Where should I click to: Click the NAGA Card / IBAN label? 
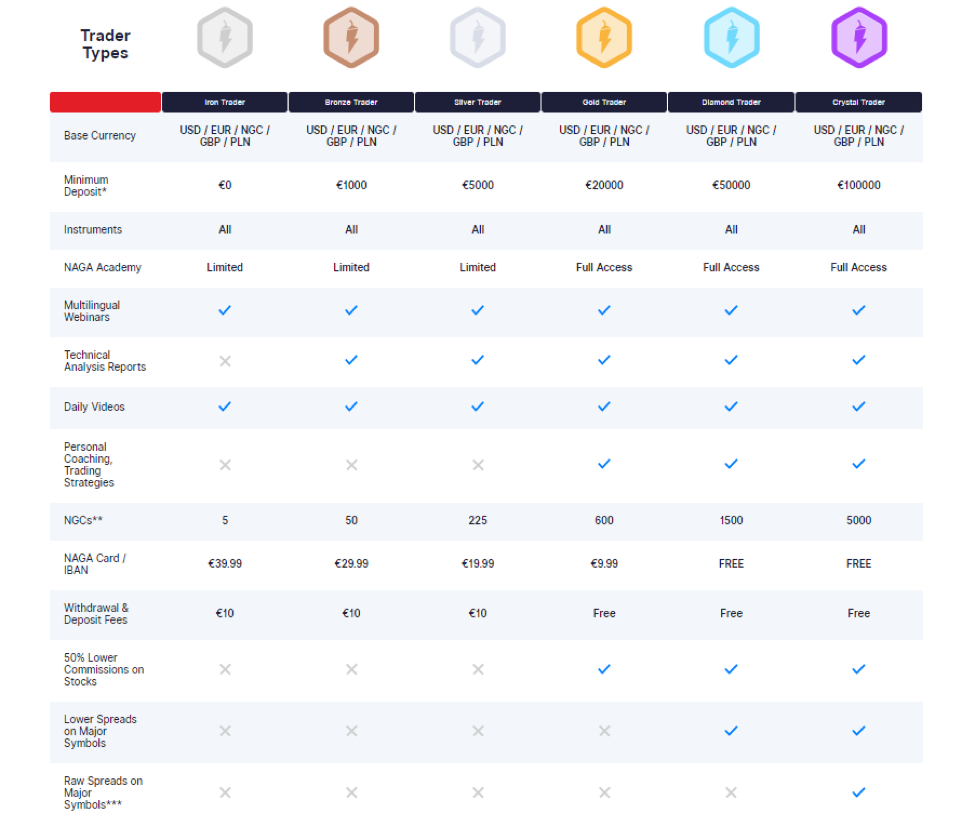(x=95, y=564)
